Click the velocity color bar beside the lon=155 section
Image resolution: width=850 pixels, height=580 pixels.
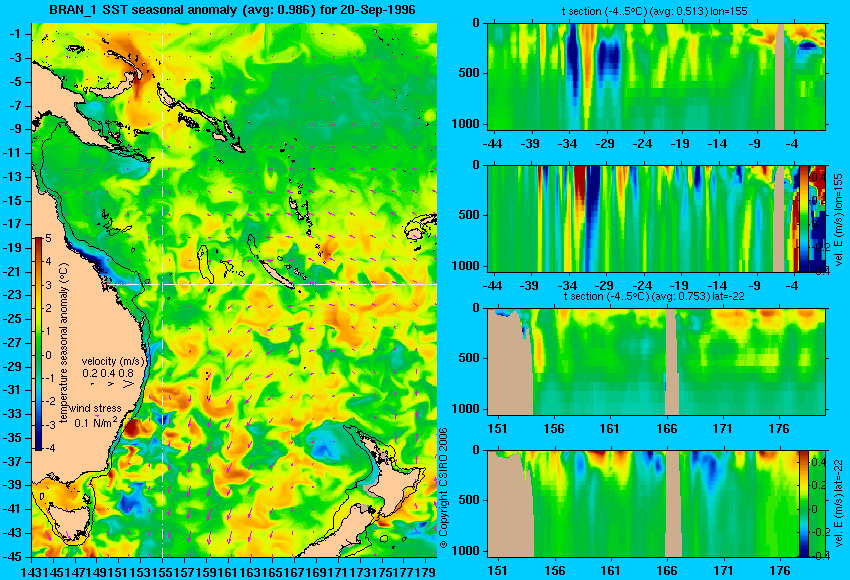pos(804,219)
